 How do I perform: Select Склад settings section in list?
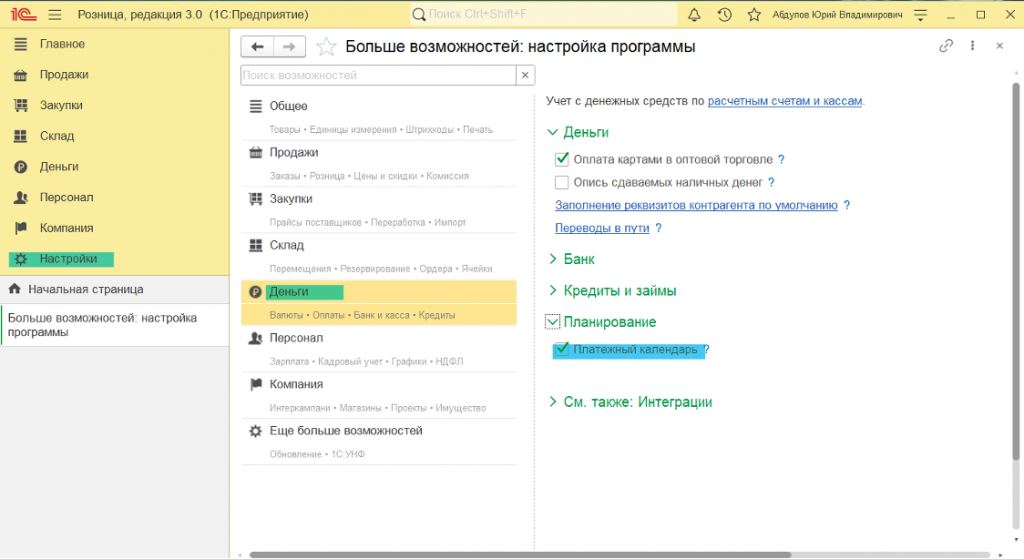click(379, 256)
